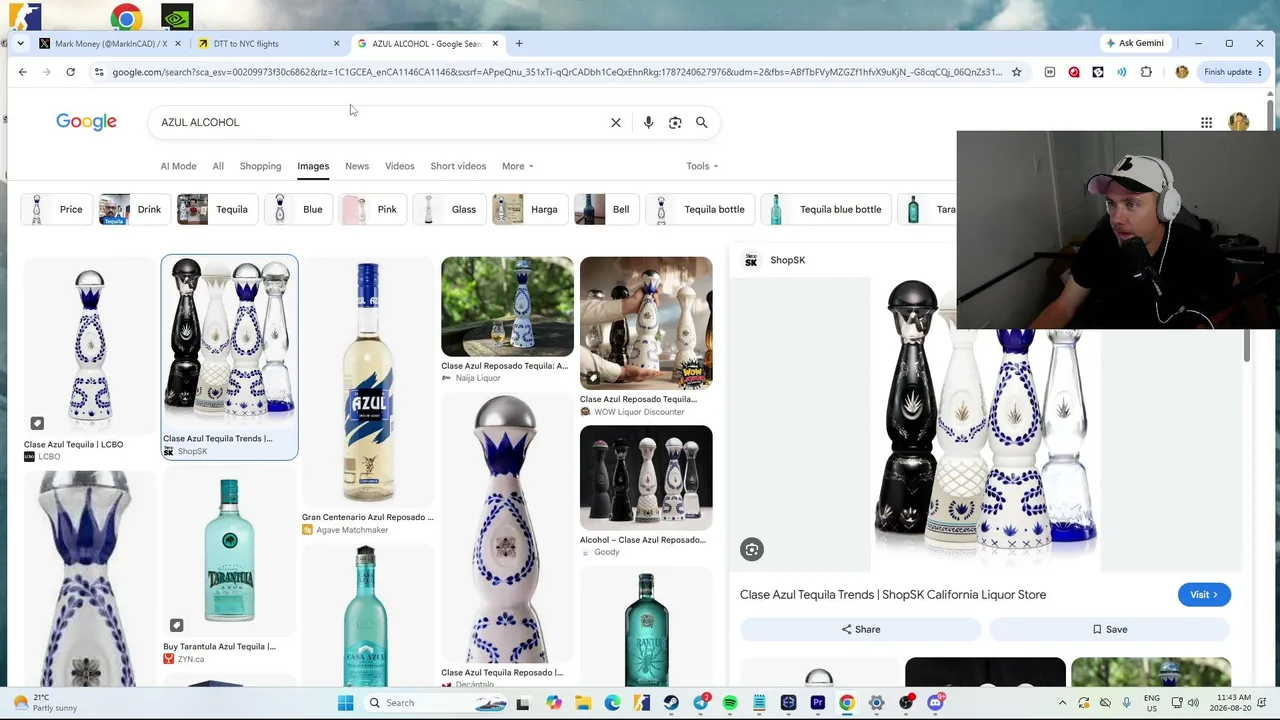1280x720 pixels.
Task: Filter images by the Pink chip
Action: [x=371, y=209]
